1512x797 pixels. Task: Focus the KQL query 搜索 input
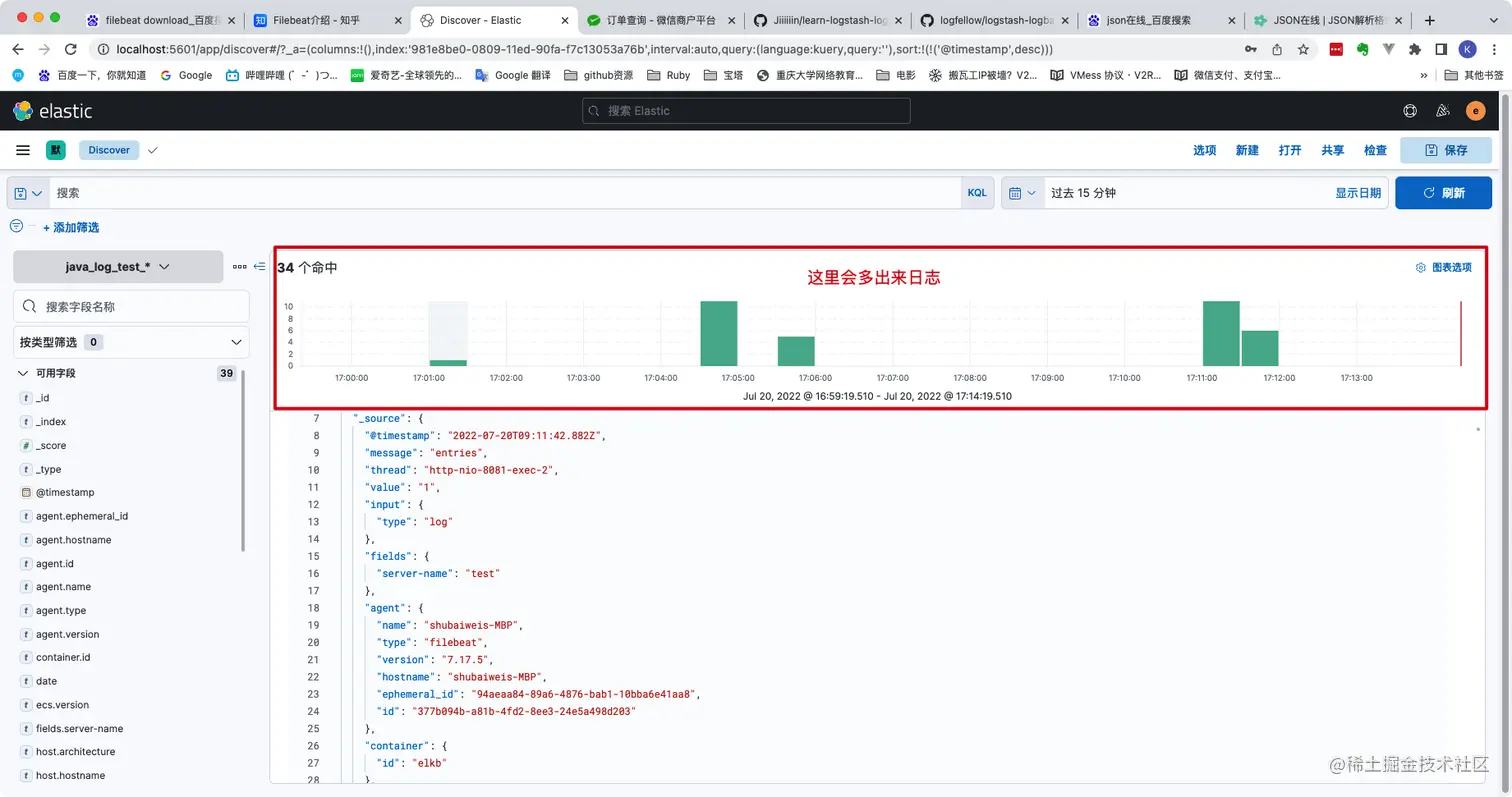[505, 193]
